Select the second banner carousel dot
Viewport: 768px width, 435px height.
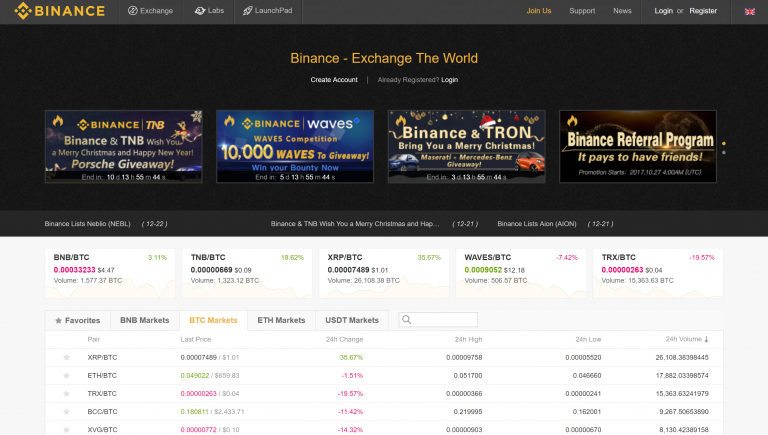(723, 152)
